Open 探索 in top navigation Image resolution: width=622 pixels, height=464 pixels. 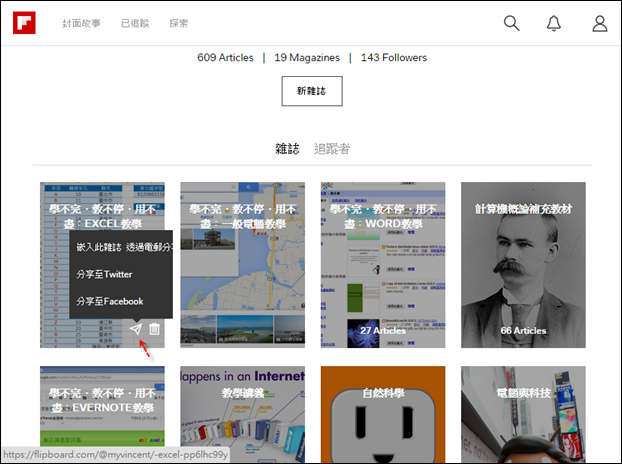179,23
